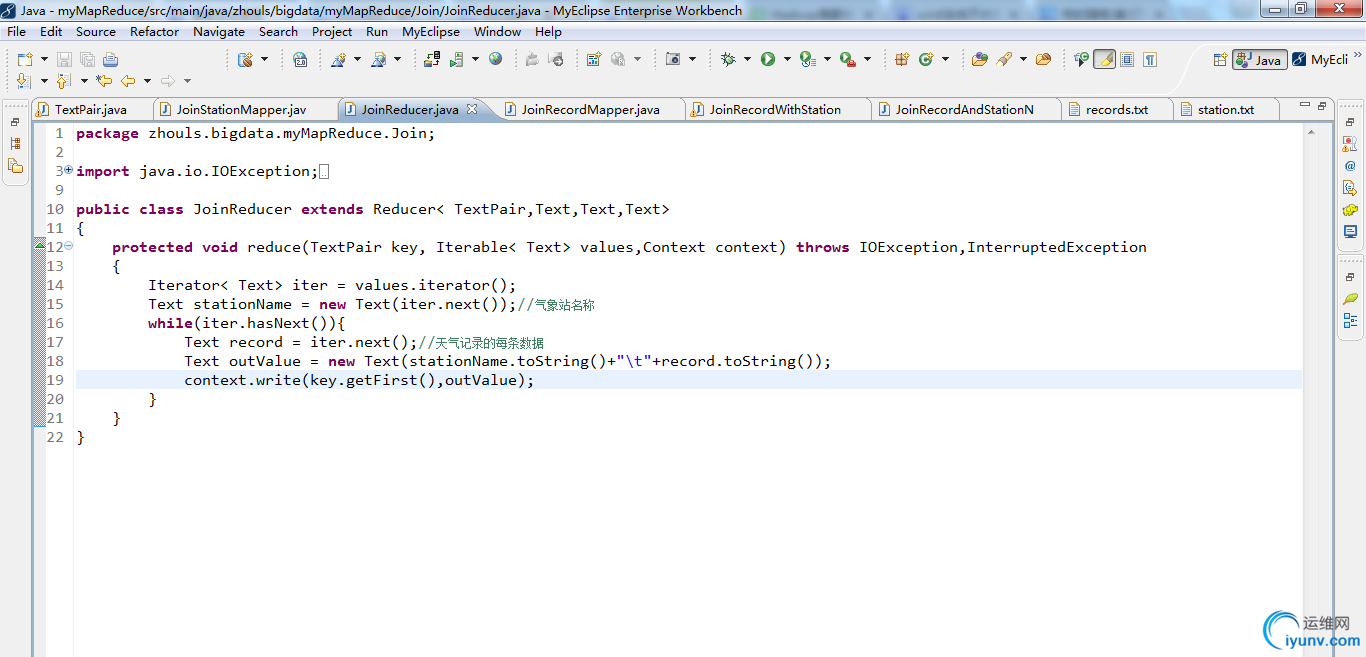This screenshot has width=1366, height=657.
Task: Open the MyEclipse menu
Action: (x=431, y=31)
